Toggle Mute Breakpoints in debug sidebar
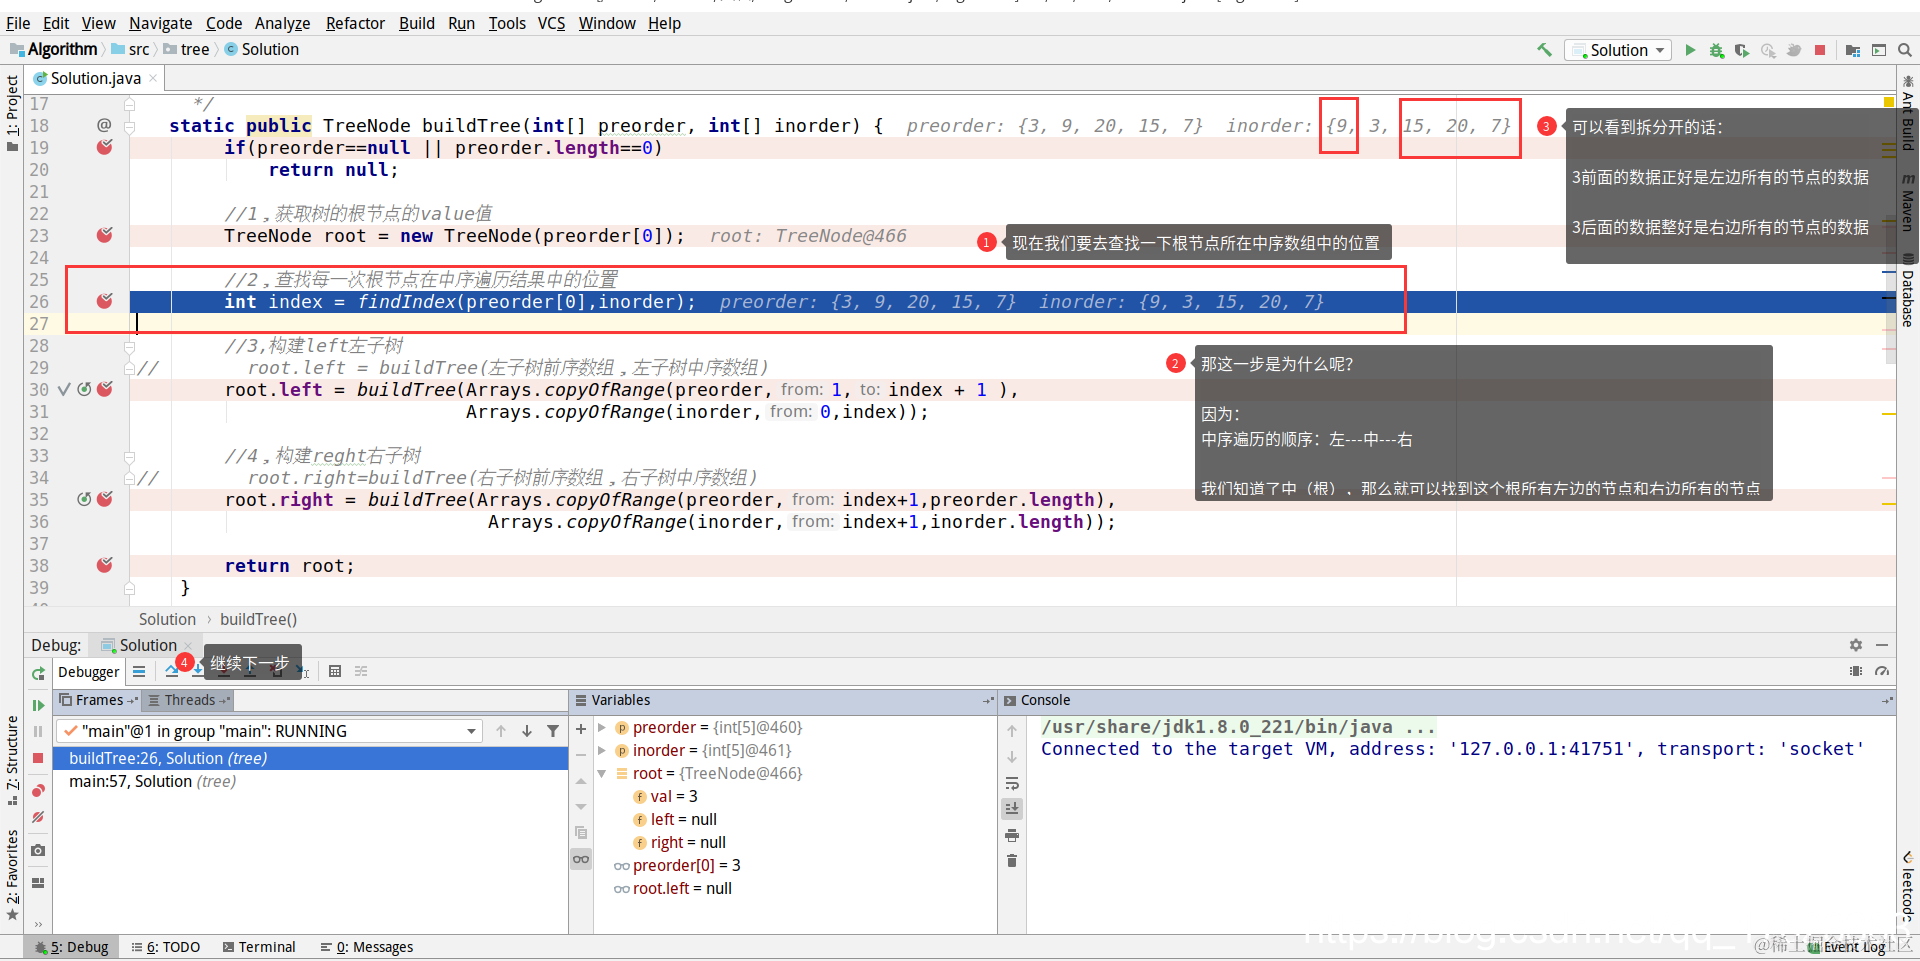The width and height of the screenshot is (1920, 961). click(x=38, y=817)
